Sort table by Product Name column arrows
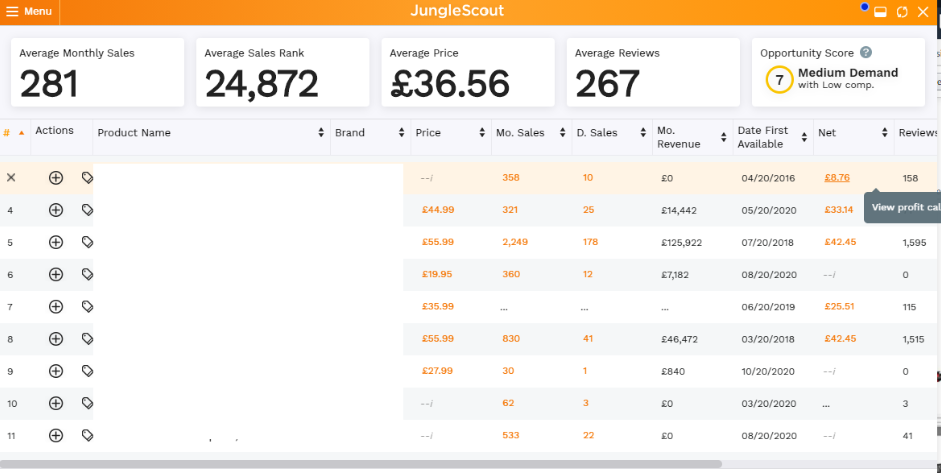941x473 pixels. 321,133
